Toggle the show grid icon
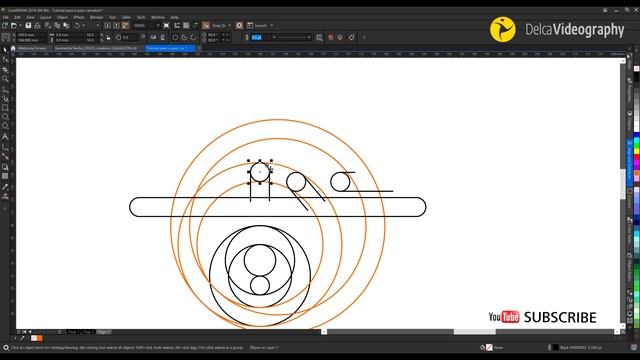 coord(186,25)
